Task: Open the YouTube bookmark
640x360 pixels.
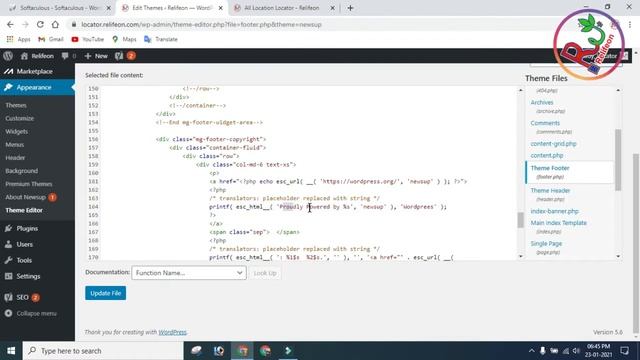Action: coord(87,39)
